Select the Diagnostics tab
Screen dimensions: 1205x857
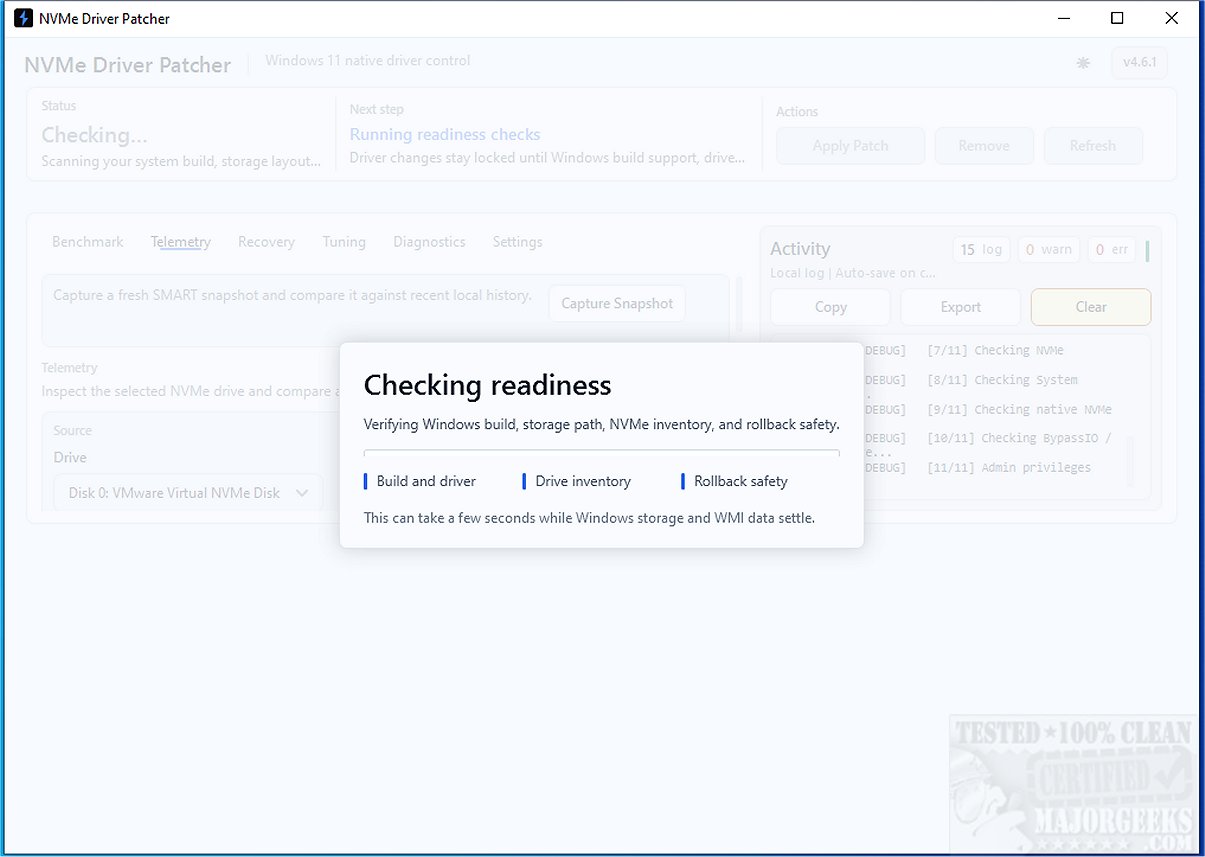click(x=429, y=242)
